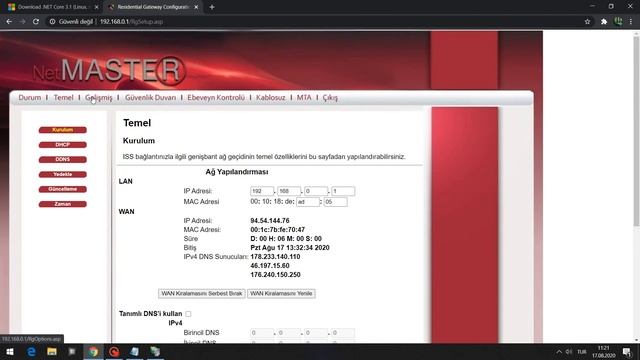The width and height of the screenshot is (640, 360).
Task: Open the Windows Start menu
Action: point(10,352)
